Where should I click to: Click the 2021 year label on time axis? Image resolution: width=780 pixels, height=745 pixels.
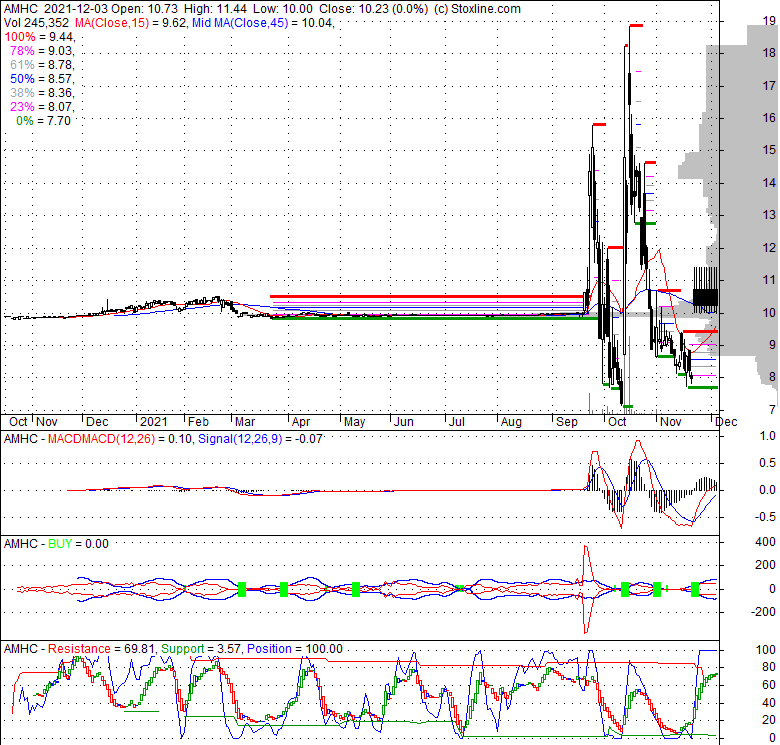(x=153, y=422)
